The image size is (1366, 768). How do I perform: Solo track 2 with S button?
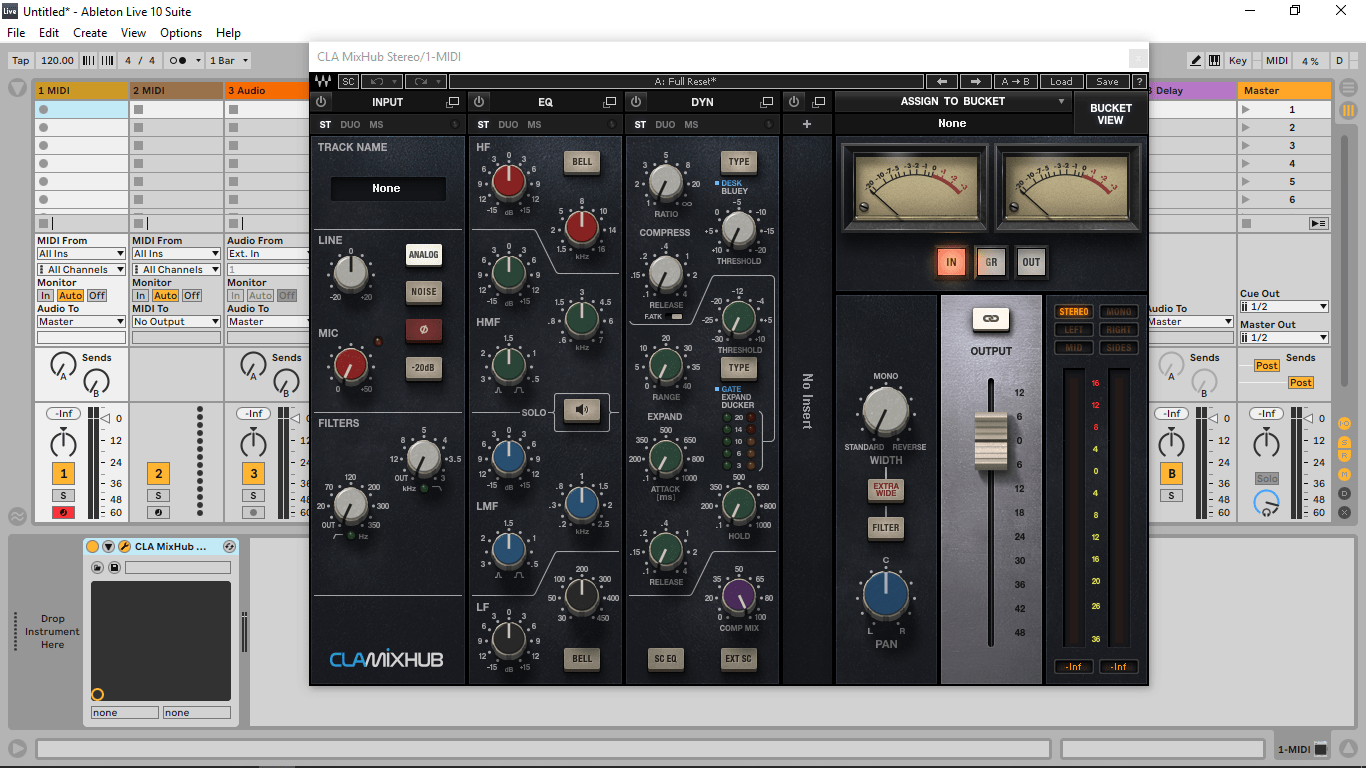click(x=157, y=495)
